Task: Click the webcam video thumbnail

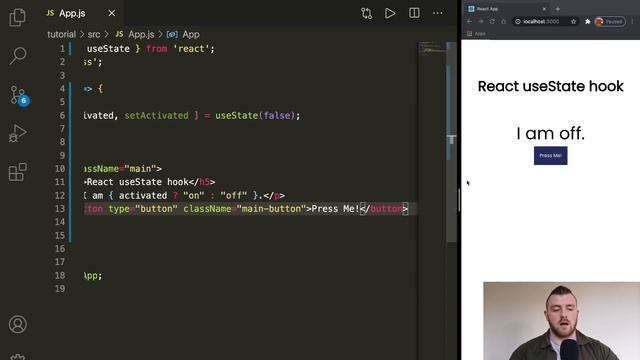Action: pyautogui.click(x=561, y=321)
